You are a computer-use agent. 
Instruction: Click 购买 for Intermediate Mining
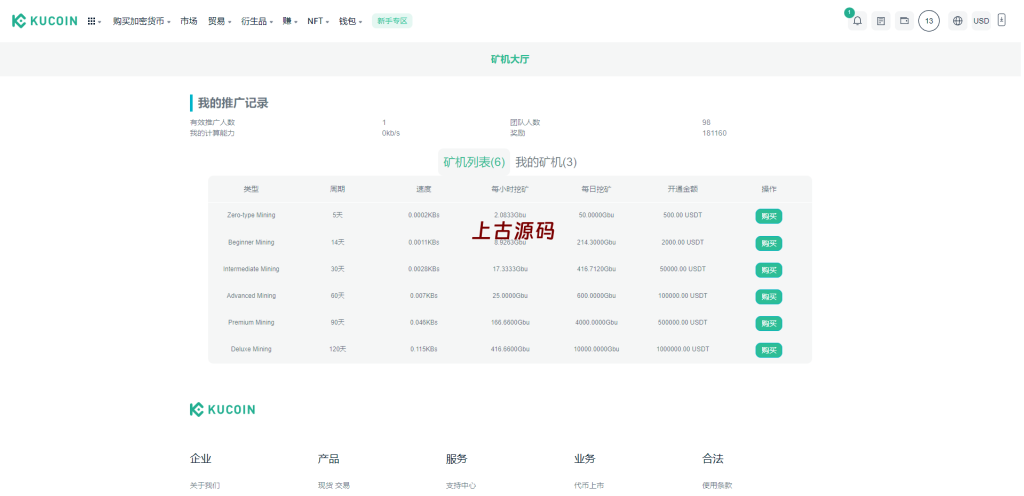(769, 270)
